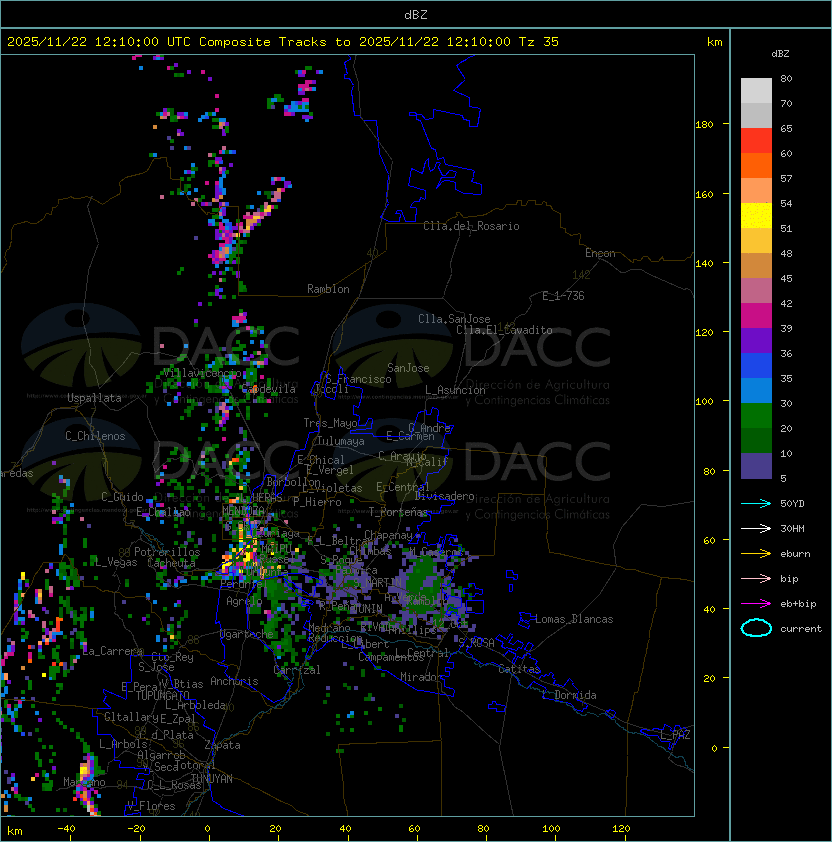This screenshot has width=832, height=842.
Task: Click the 'TUPUNGATO' place label
Action: [x=162, y=696]
